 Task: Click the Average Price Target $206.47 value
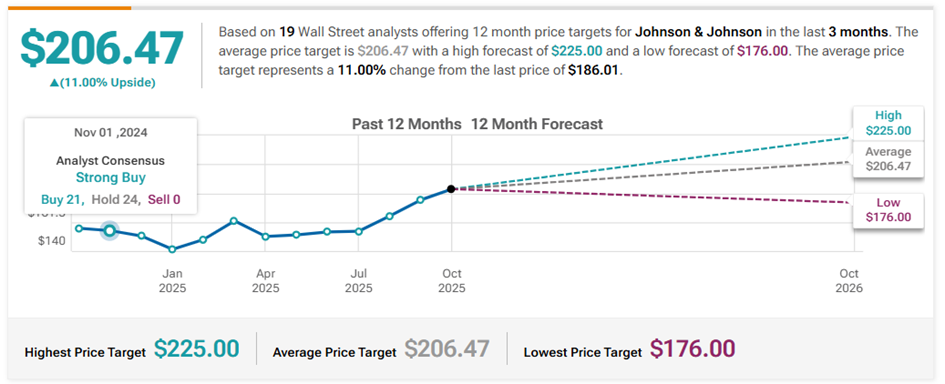coord(447,349)
